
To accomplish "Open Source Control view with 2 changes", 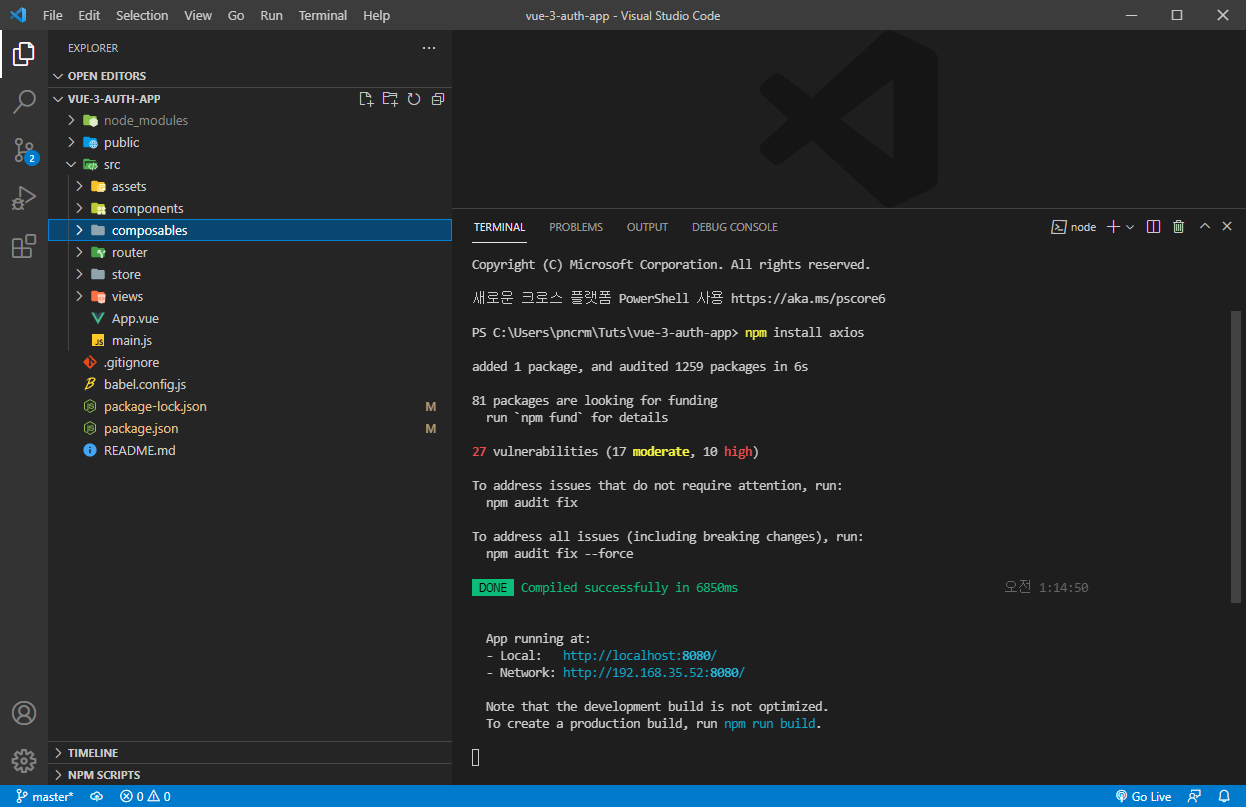I will pyautogui.click(x=24, y=150).
